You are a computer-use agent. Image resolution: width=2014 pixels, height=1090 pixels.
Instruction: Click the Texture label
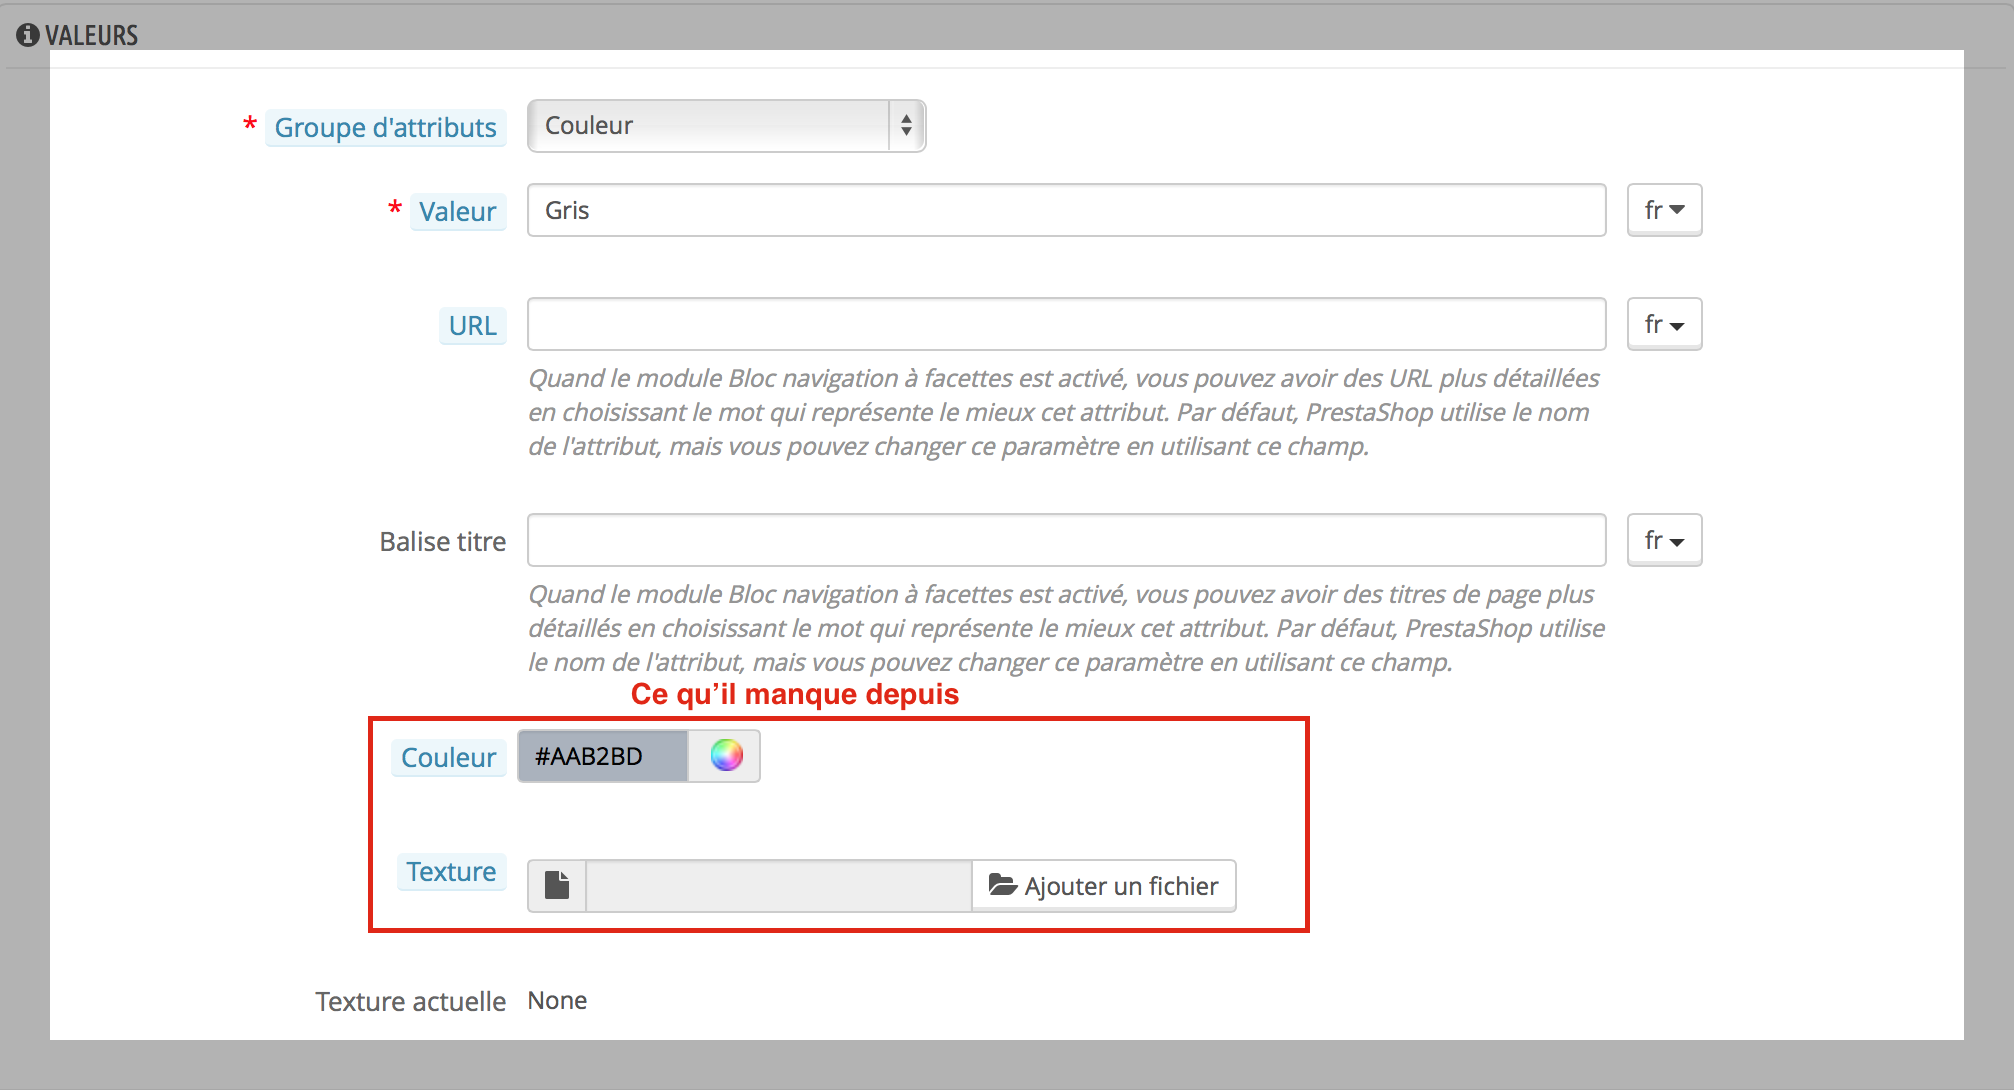(451, 872)
